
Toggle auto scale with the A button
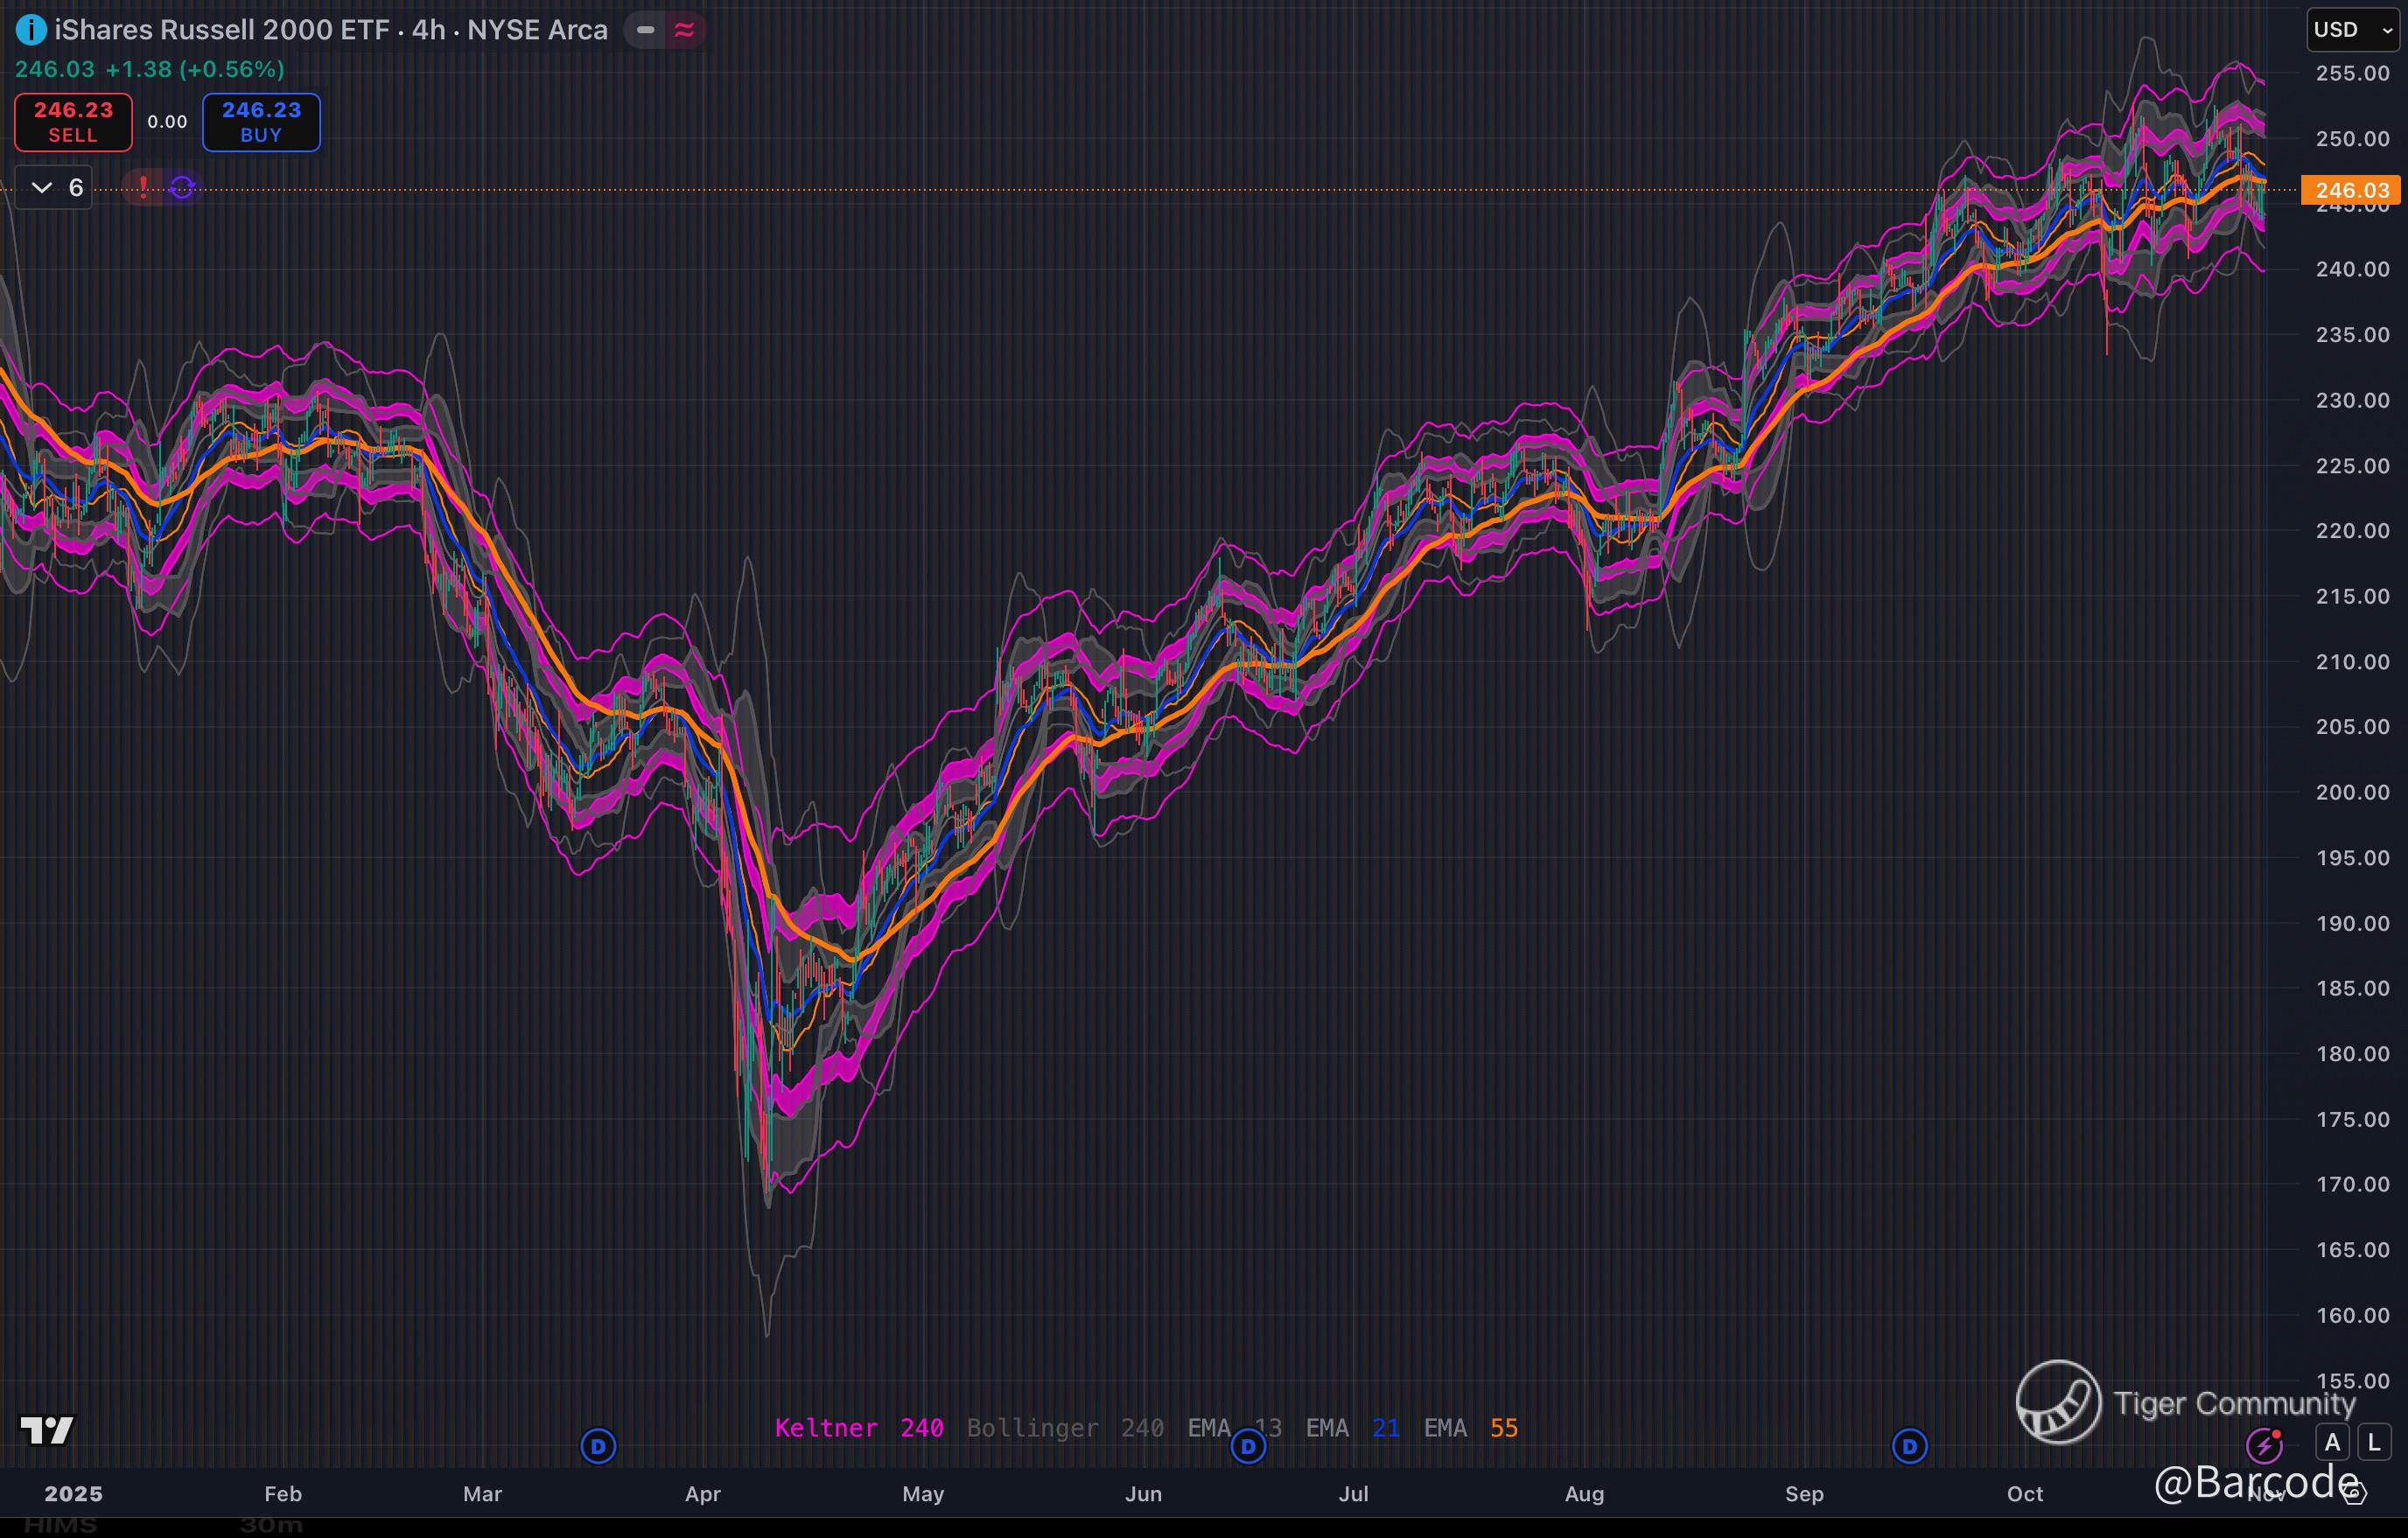2332,1443
